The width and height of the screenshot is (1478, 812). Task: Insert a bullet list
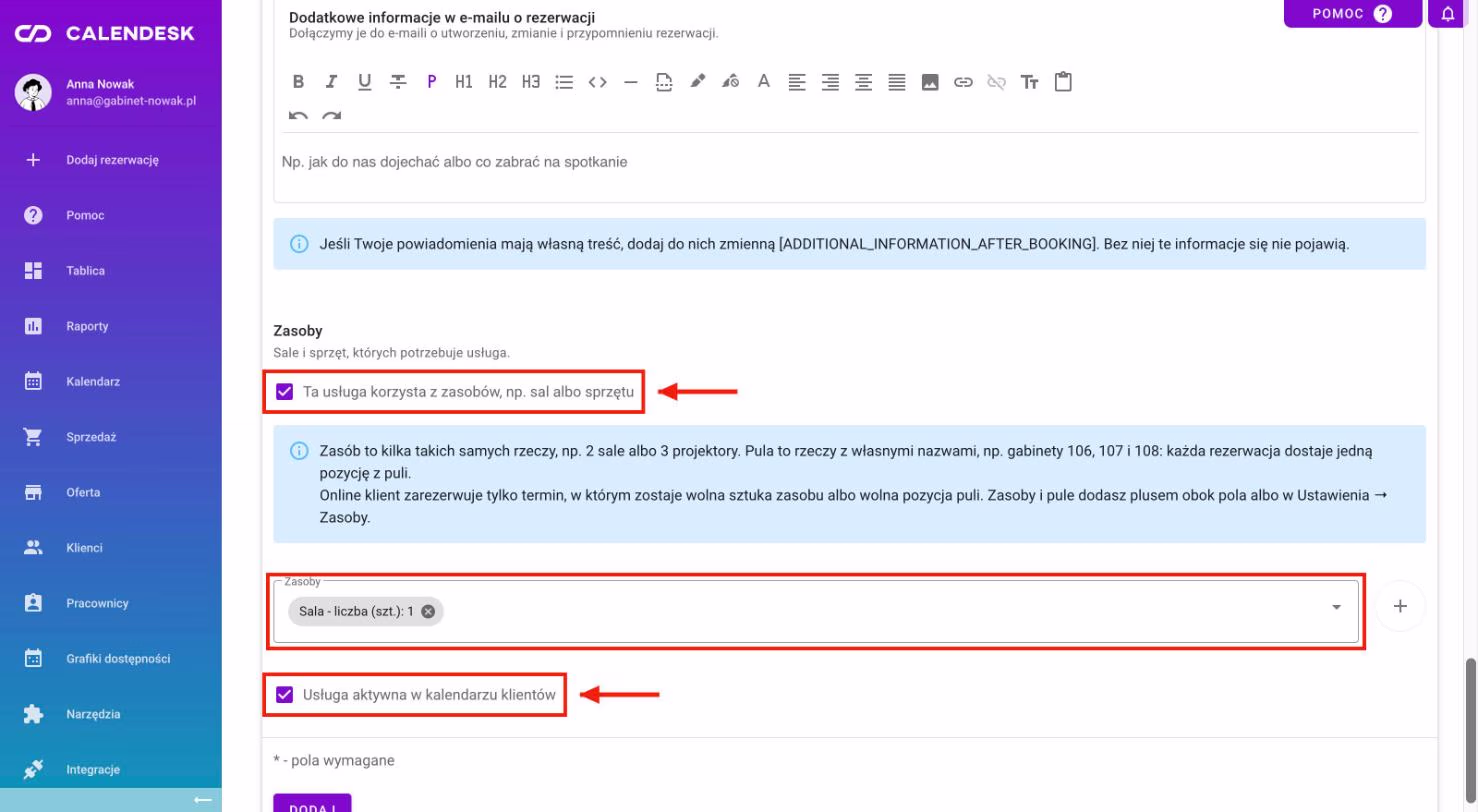pyautogui.click(x=564, y=82)
